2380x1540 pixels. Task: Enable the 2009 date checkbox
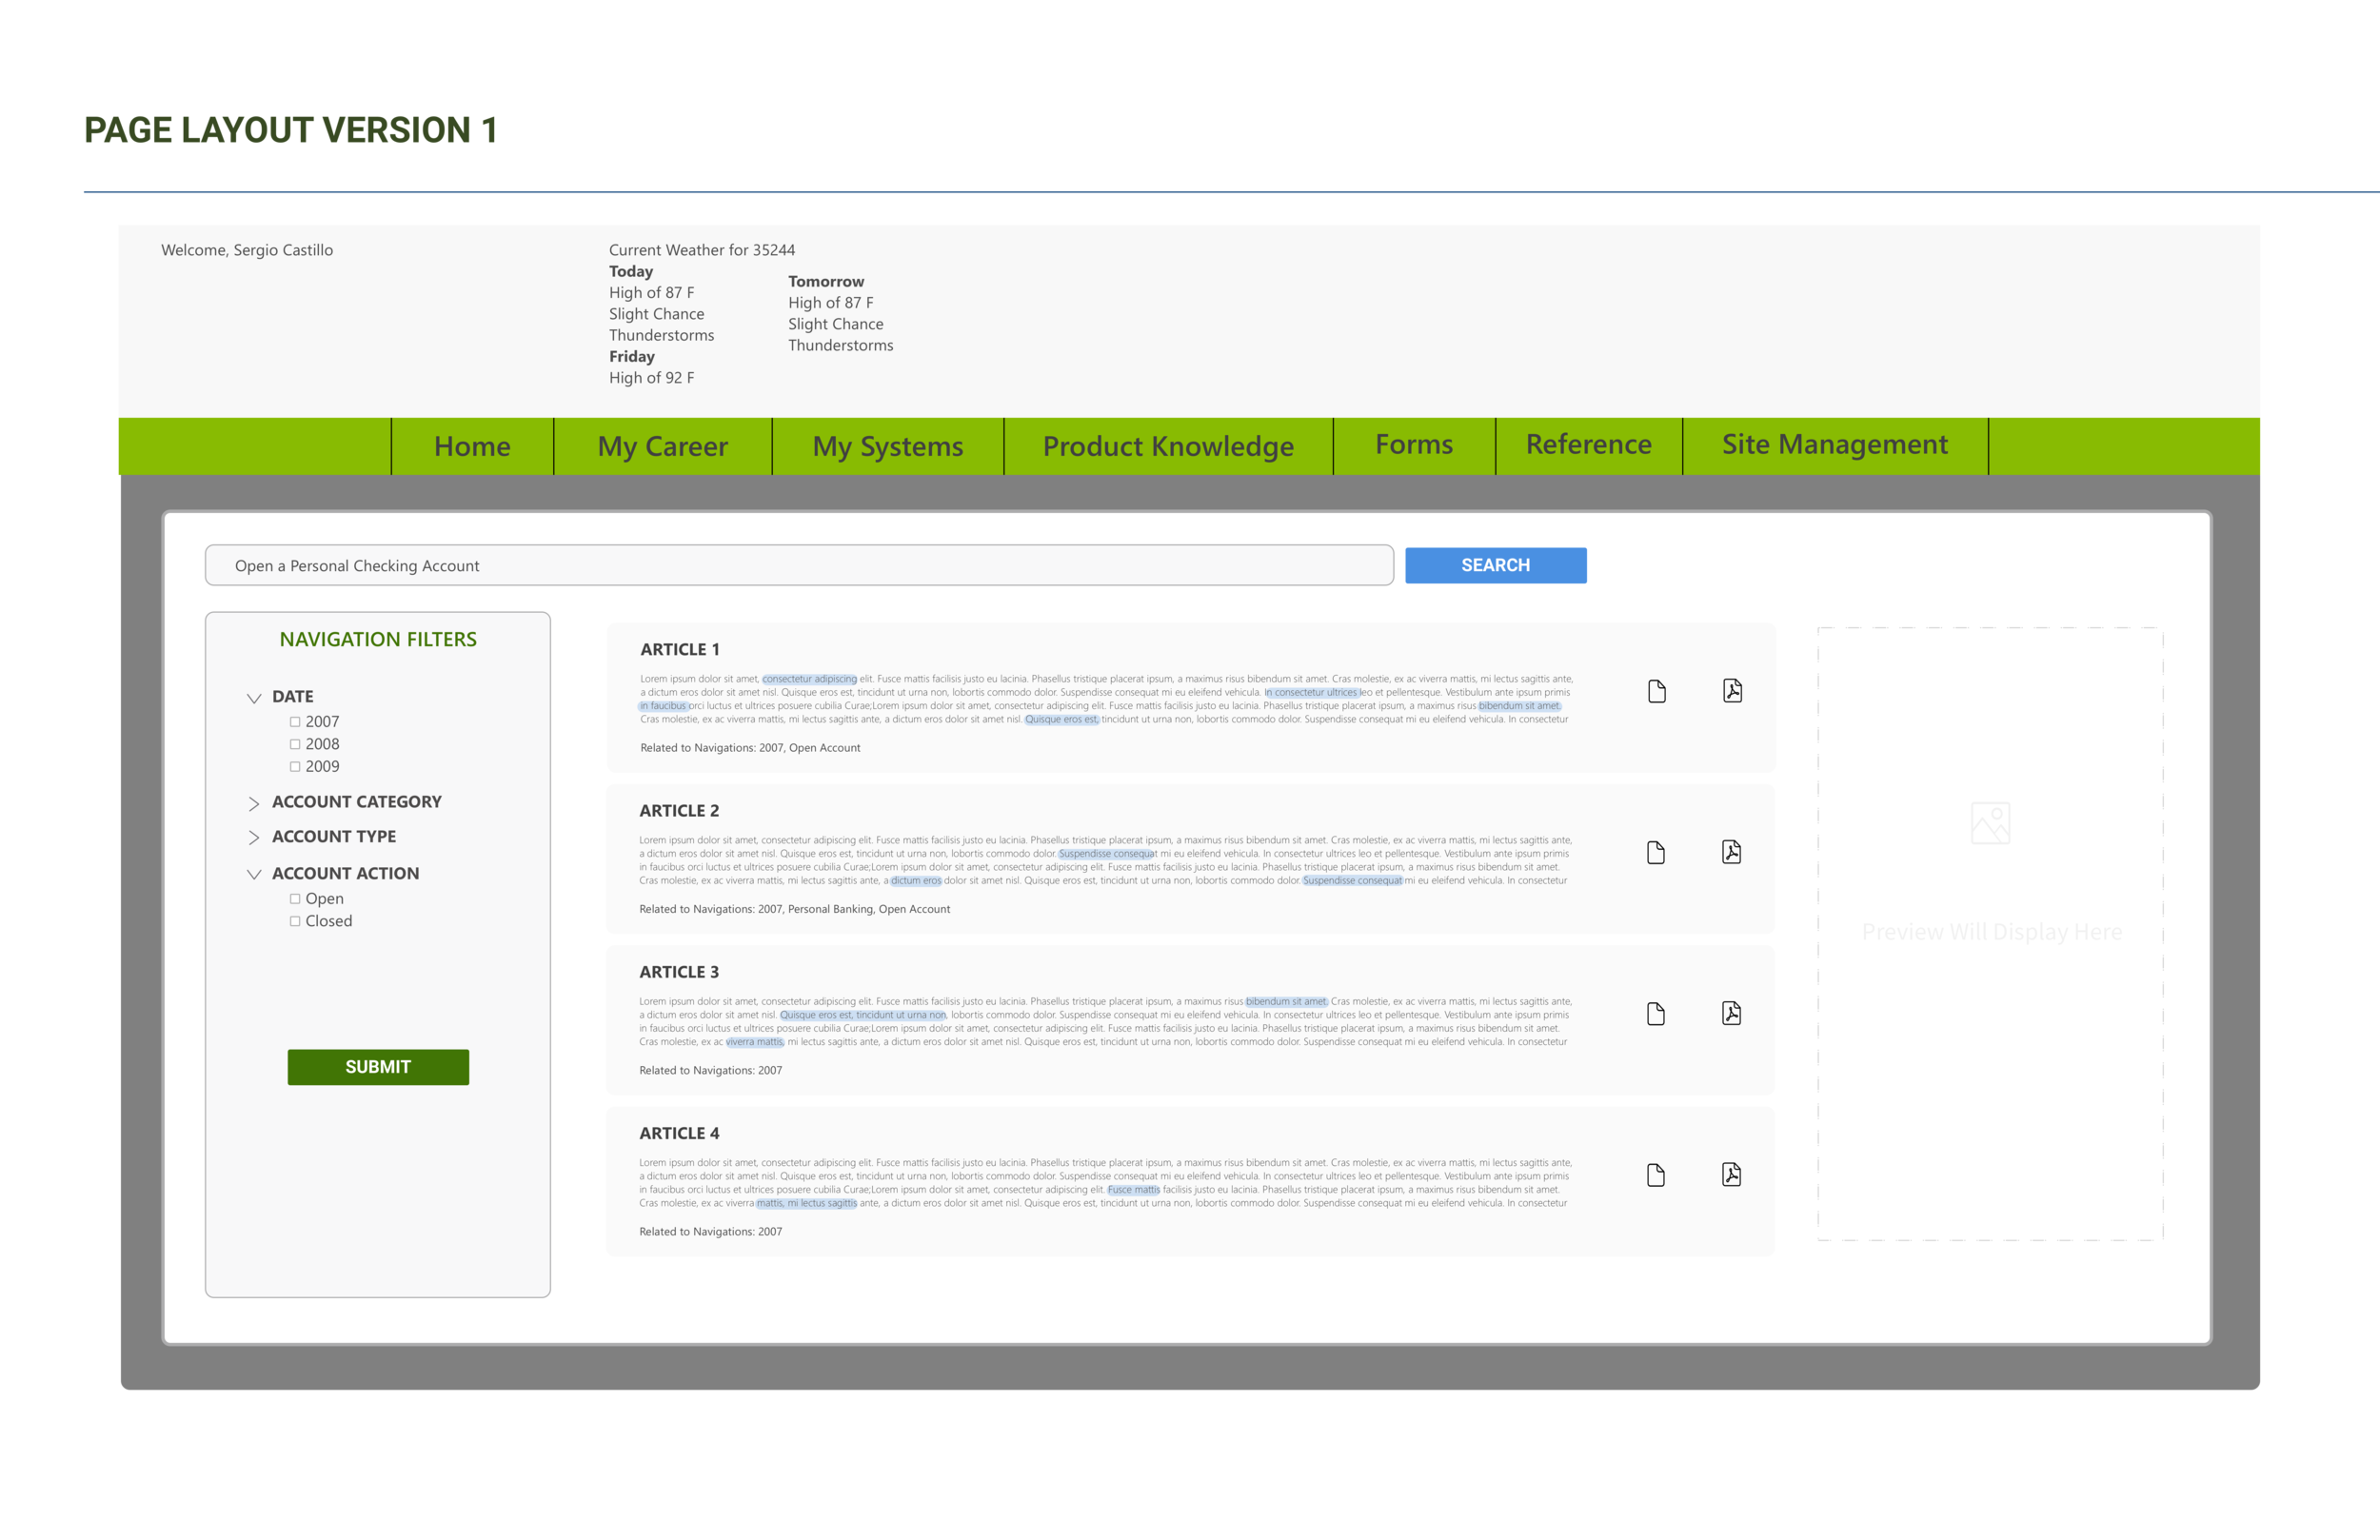(295, 766)
